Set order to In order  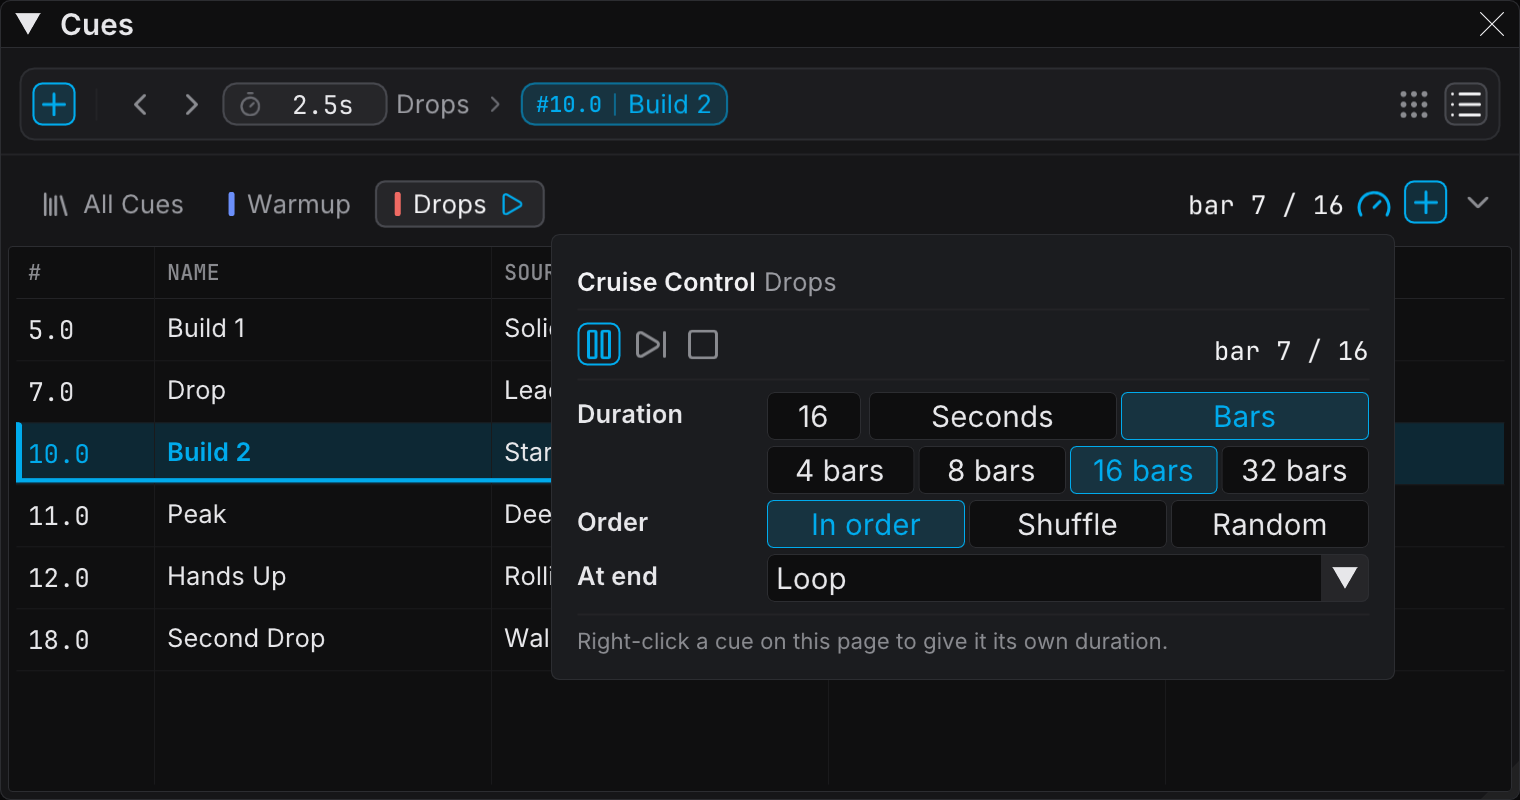point(866,524)
